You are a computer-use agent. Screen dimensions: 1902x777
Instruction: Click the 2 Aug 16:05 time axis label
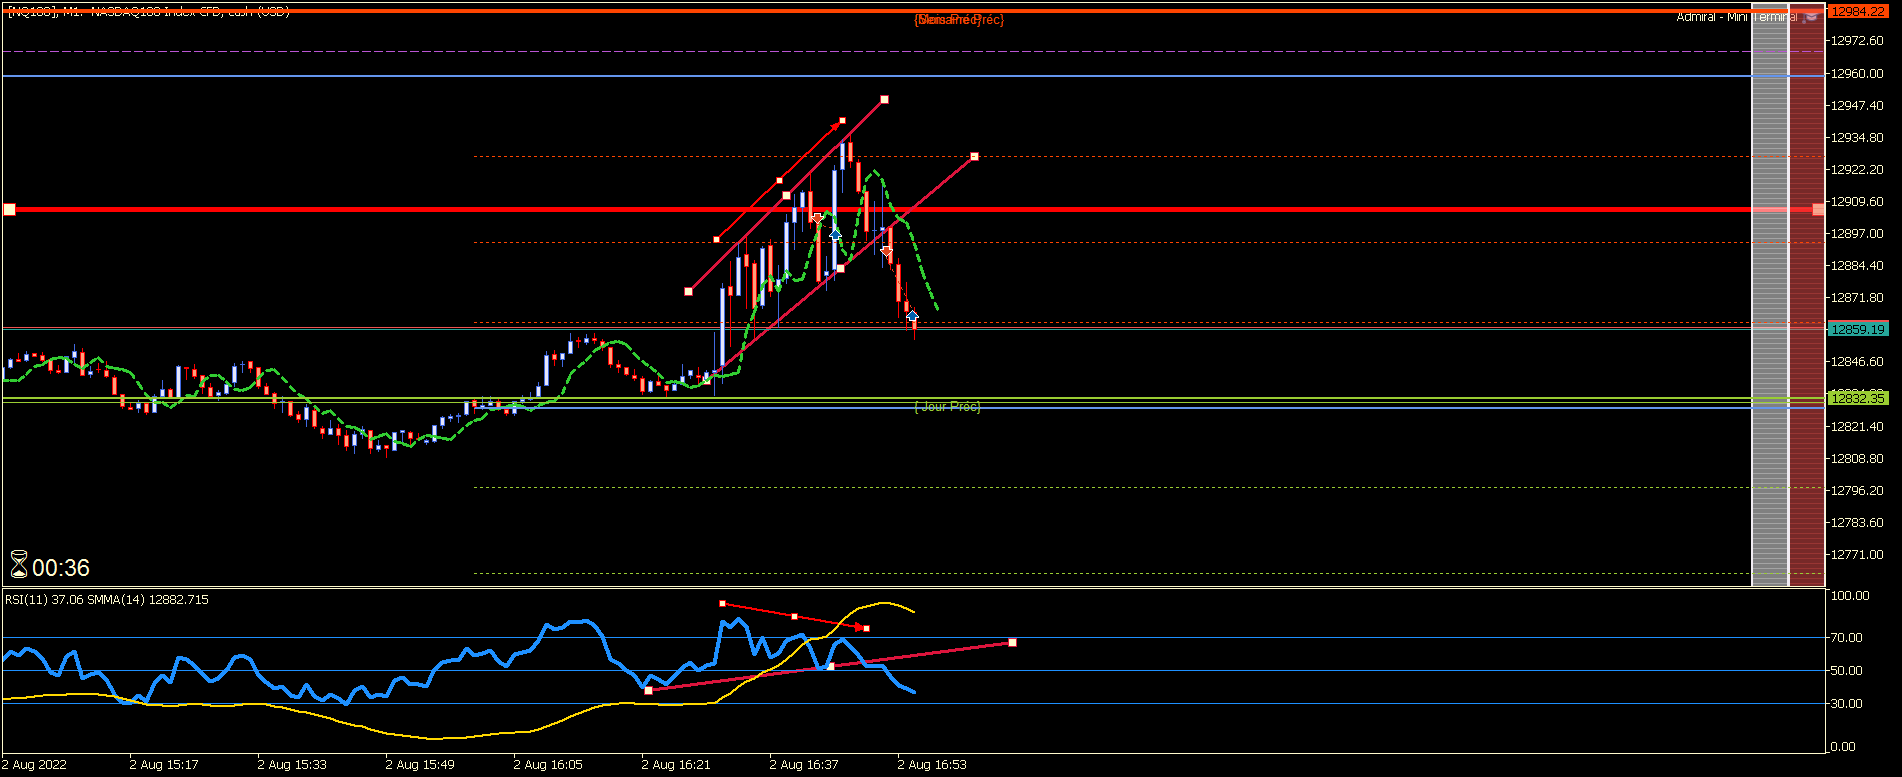click(x=548, y=765)
